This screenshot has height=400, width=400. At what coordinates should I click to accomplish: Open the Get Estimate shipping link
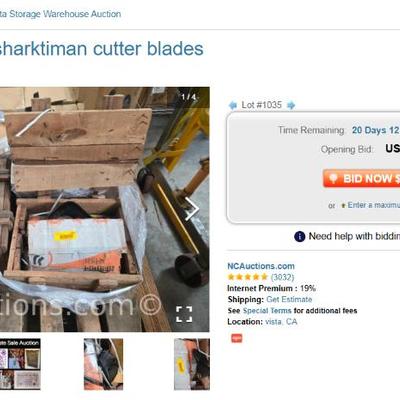tap(289, 299)
